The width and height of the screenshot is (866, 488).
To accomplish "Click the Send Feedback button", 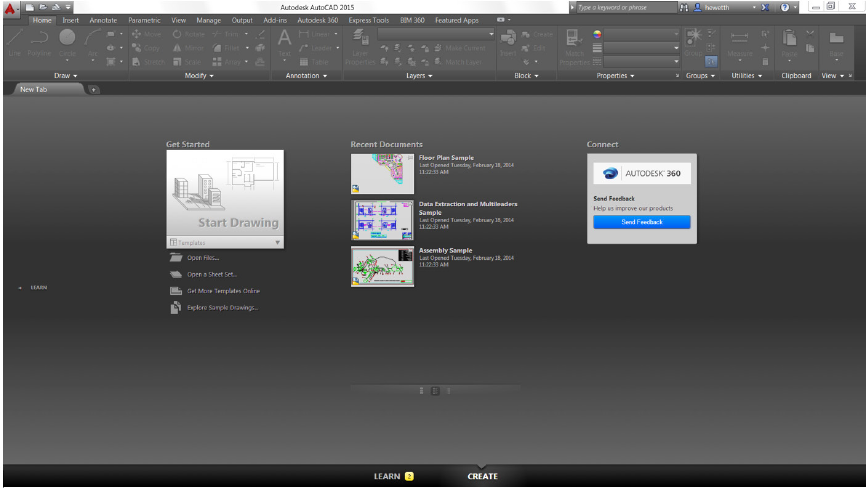I will 642,222.
